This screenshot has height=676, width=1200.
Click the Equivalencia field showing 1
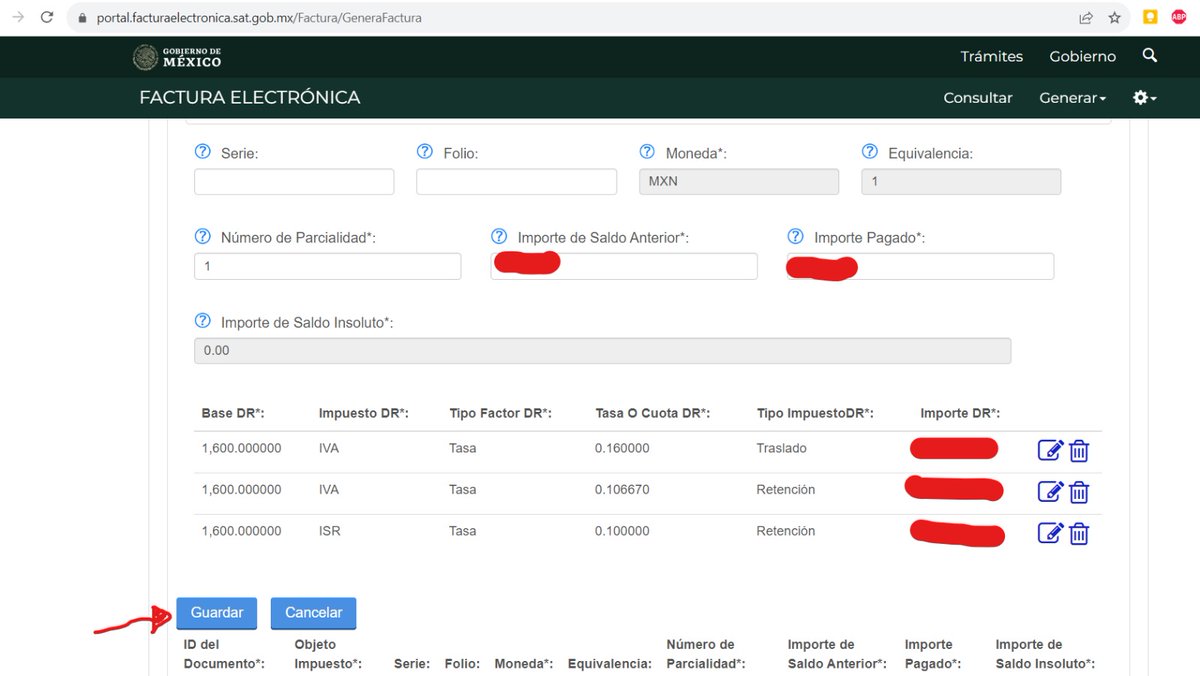coord(961,181)
